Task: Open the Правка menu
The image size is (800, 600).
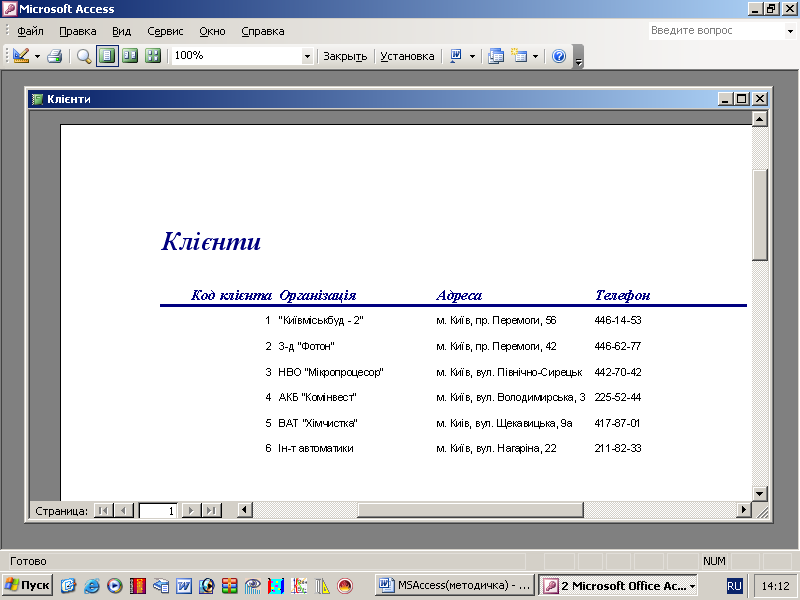Action: (x=78, y=31)
